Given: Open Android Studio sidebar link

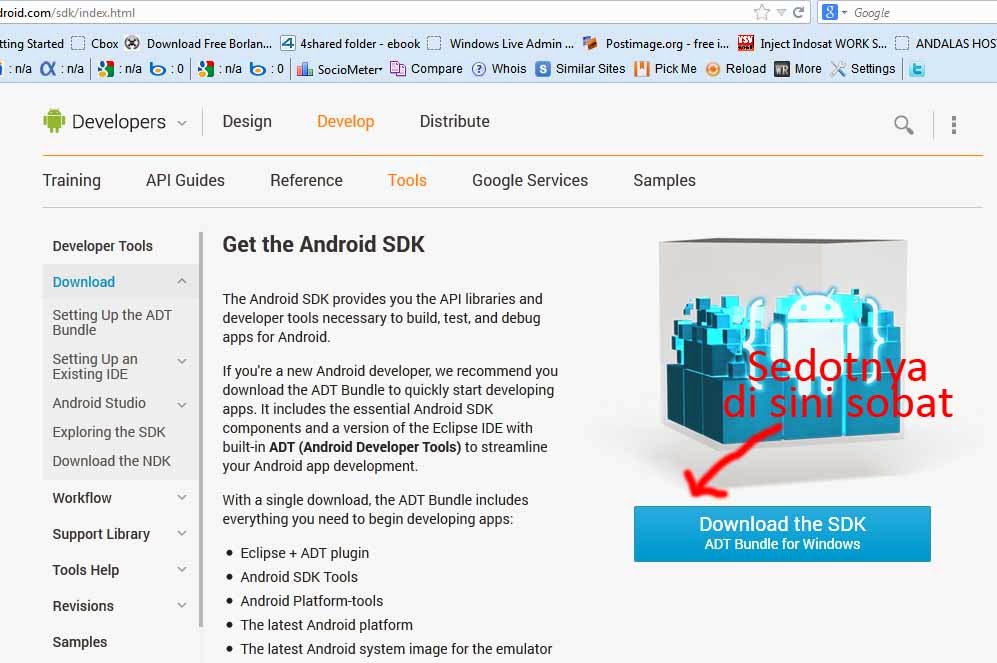Looking at the screenshot, I should [x=99, y=403].
